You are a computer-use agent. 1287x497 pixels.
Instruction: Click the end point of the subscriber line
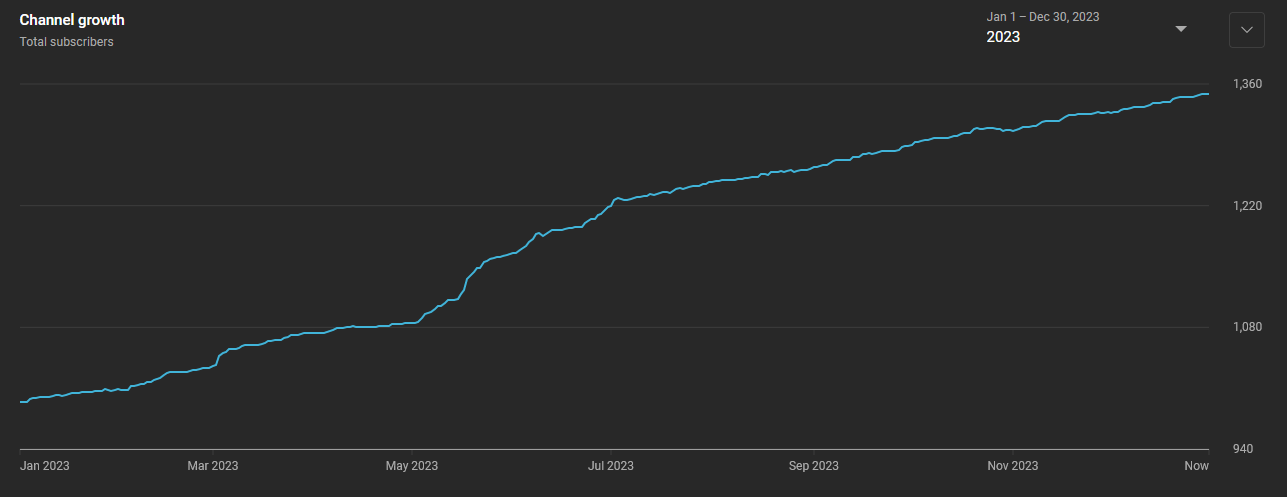pos(1208,94)
